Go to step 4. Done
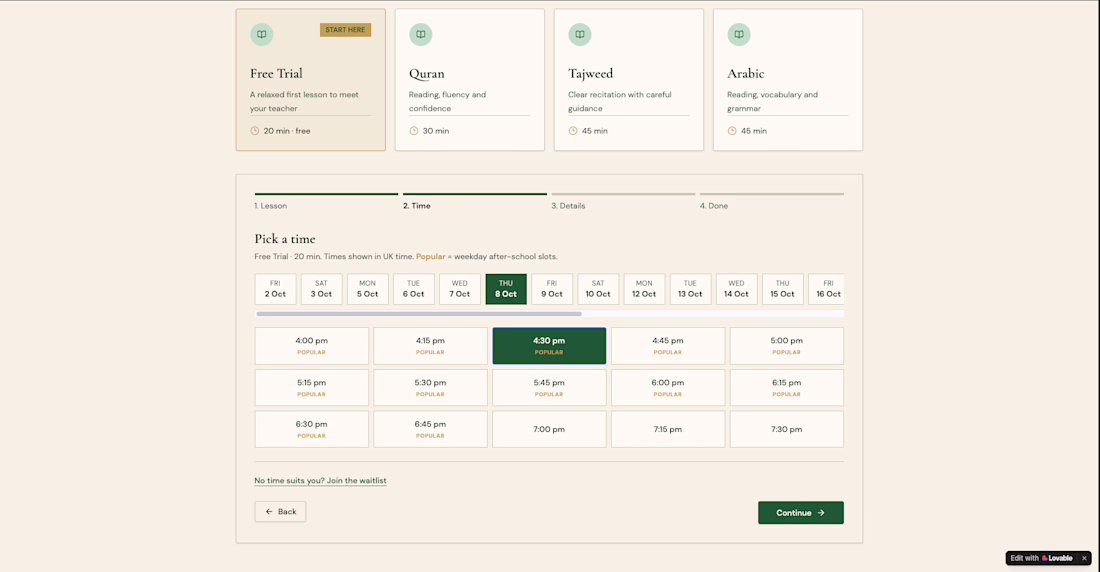 point(772,201)
